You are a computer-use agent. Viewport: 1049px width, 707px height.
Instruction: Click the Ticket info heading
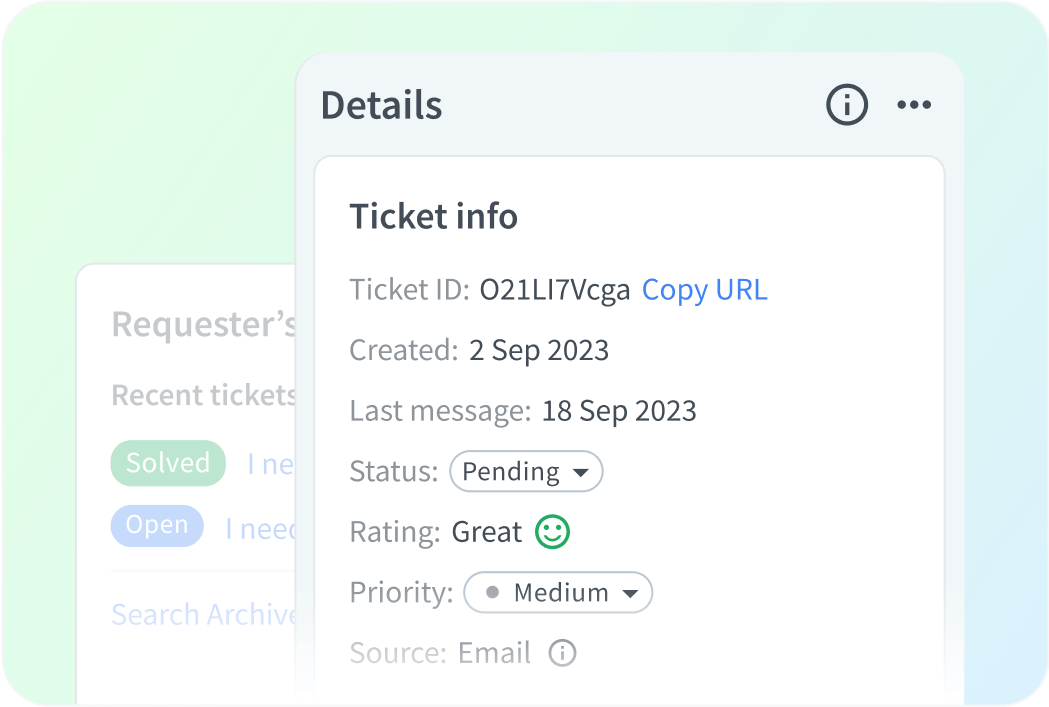(x=433, y=217)
